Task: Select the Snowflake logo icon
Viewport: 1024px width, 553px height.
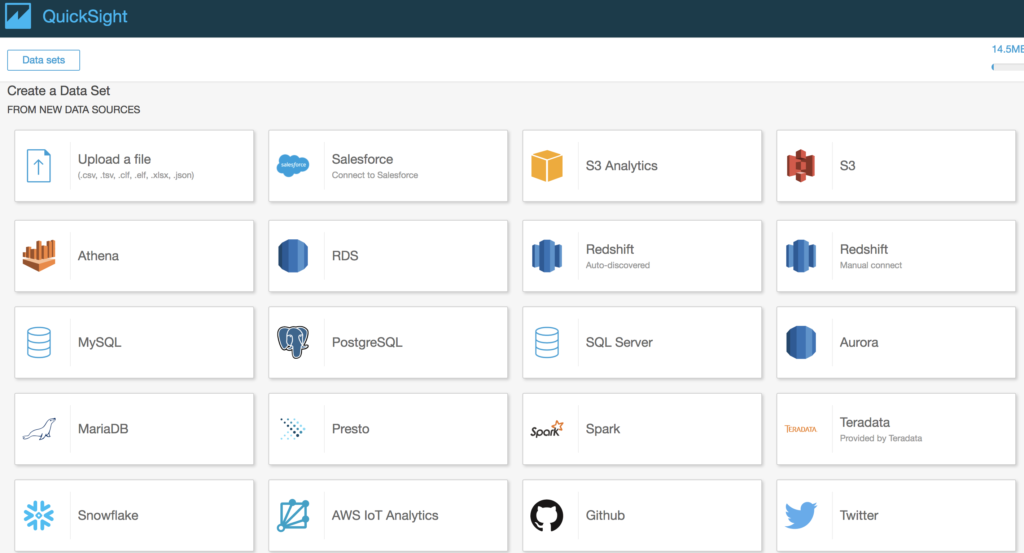Action: 39,515
